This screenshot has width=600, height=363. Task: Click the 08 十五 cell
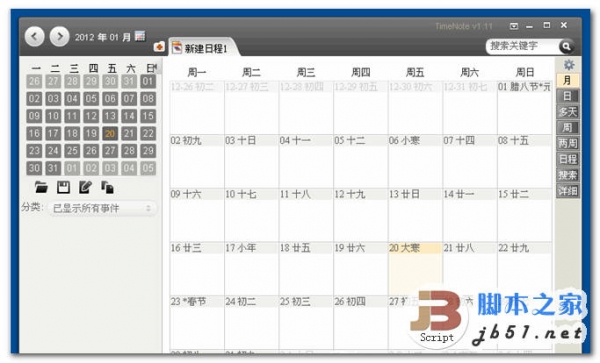point(525,161)
